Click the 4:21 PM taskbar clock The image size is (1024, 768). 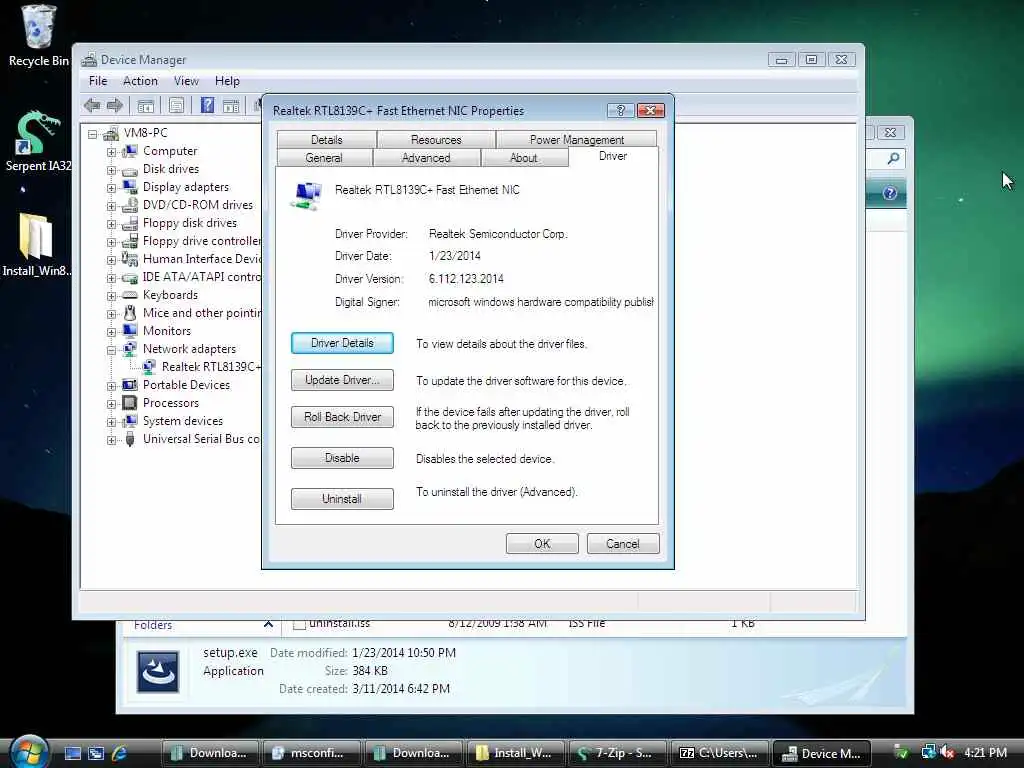(985, 752)
